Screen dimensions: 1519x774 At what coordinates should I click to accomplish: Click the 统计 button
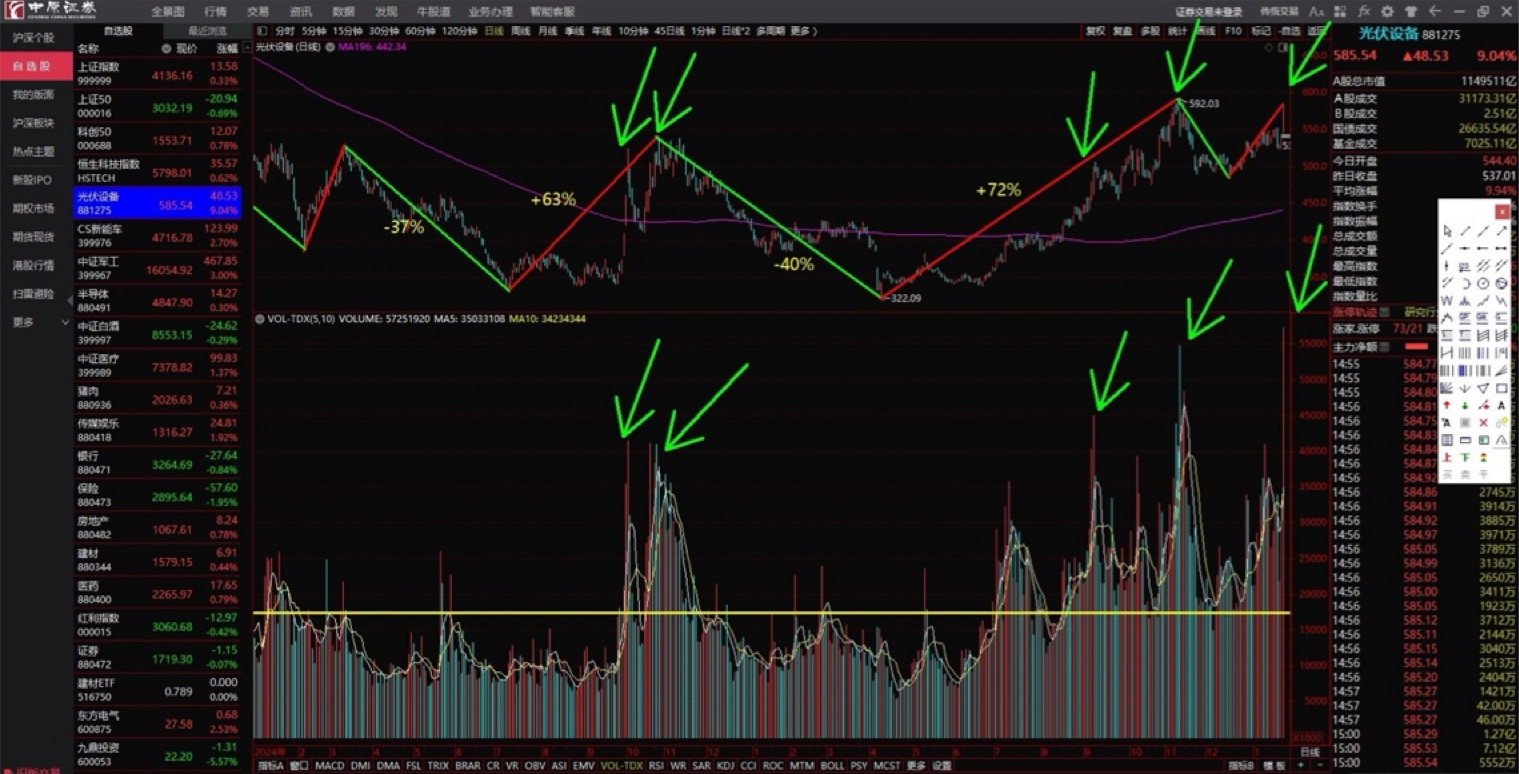coord(1178,31)
